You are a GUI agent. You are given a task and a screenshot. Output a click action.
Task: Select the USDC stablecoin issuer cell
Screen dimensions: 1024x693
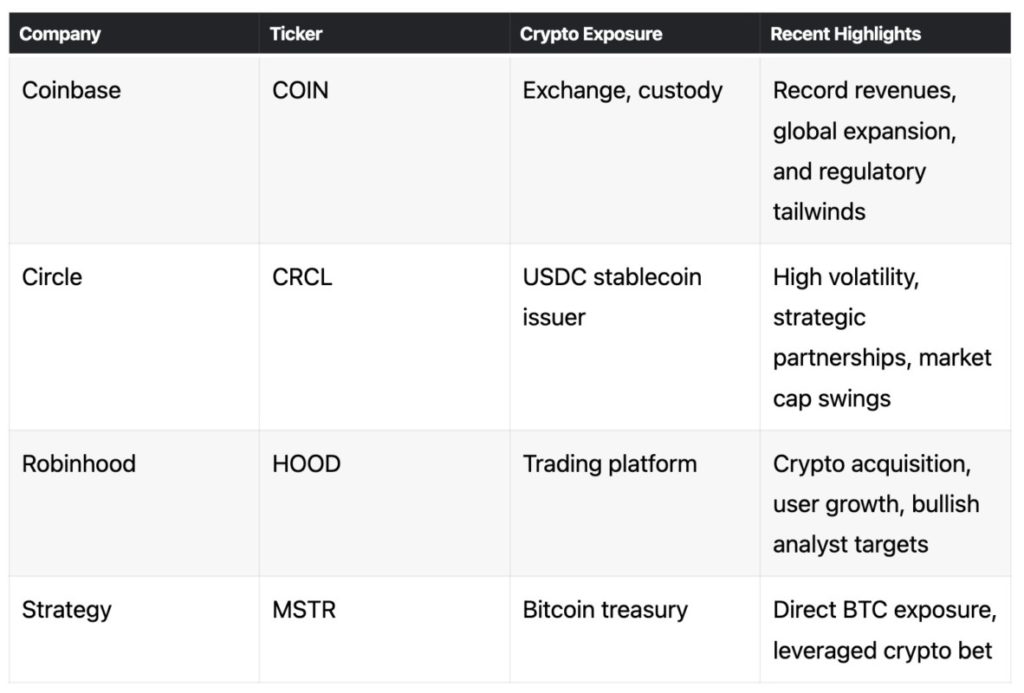click(612, 297)
